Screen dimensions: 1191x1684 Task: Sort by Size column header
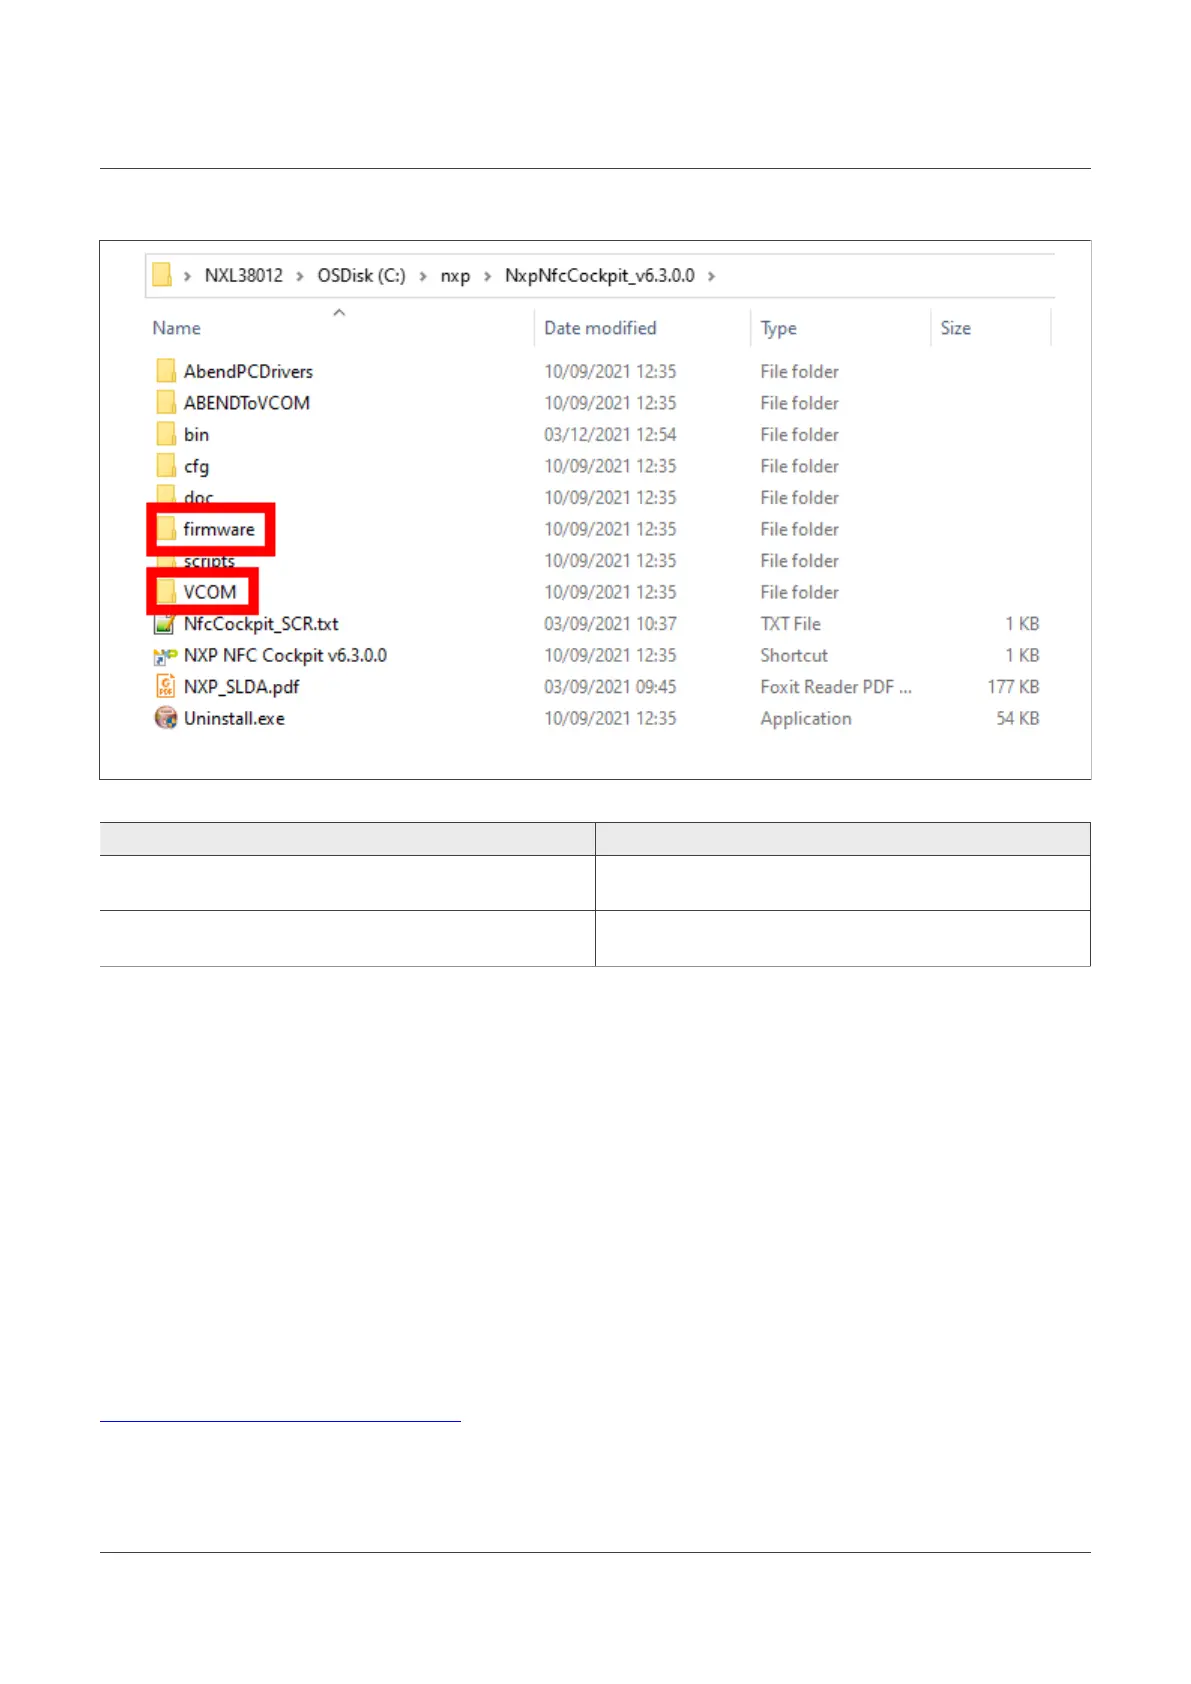pyautogui.click(x=955, y=328)
